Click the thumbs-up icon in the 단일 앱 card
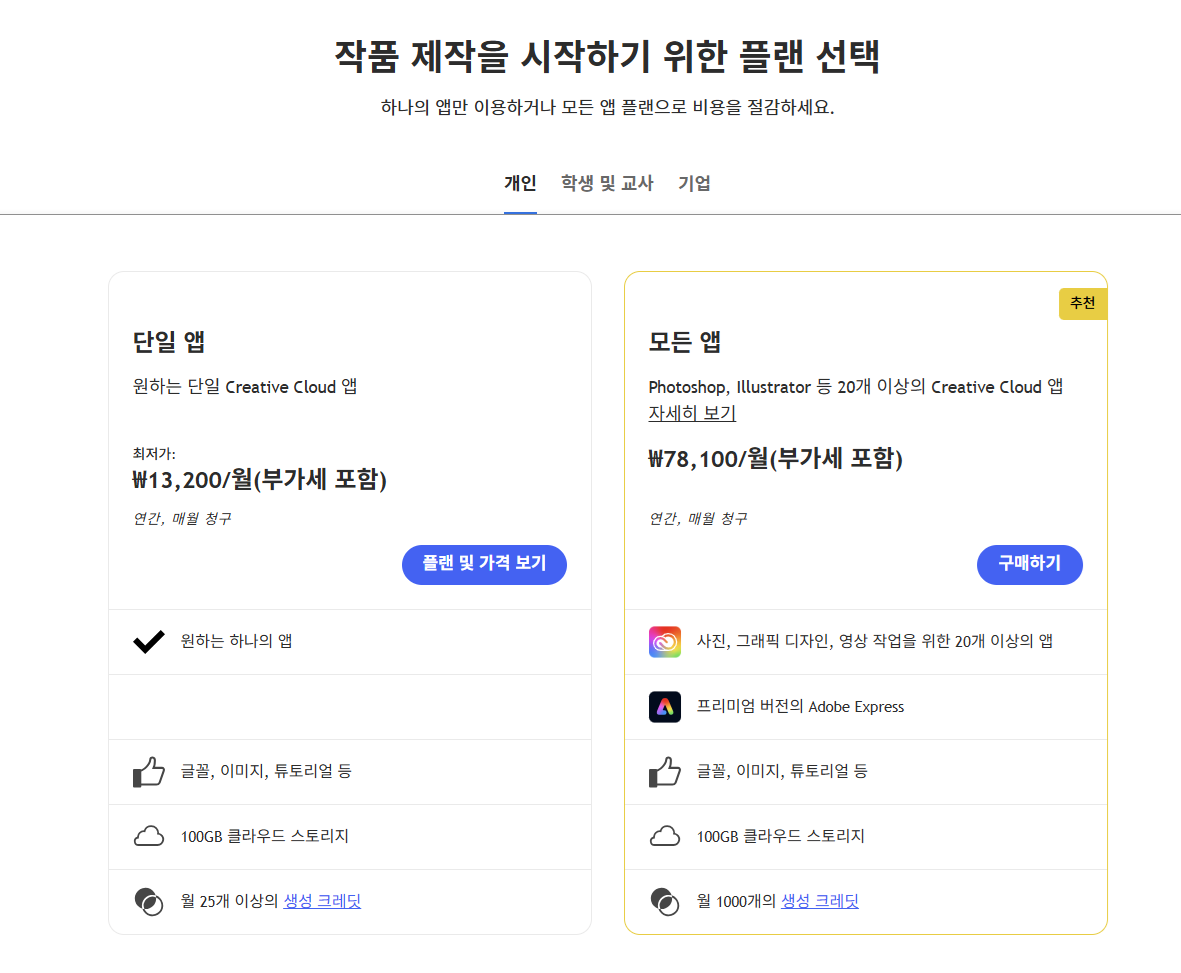Viewport: 1181px width, 973px height. 149,770
